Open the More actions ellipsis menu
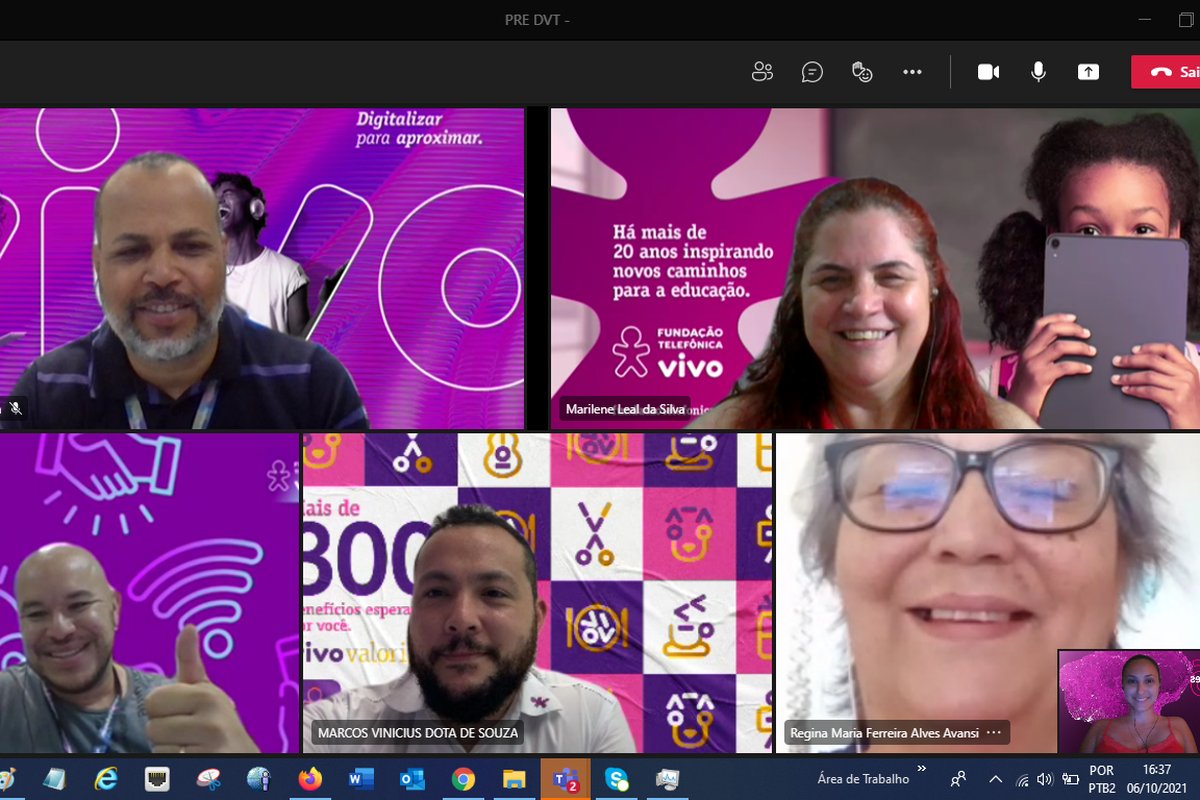 tap(912, 72)
